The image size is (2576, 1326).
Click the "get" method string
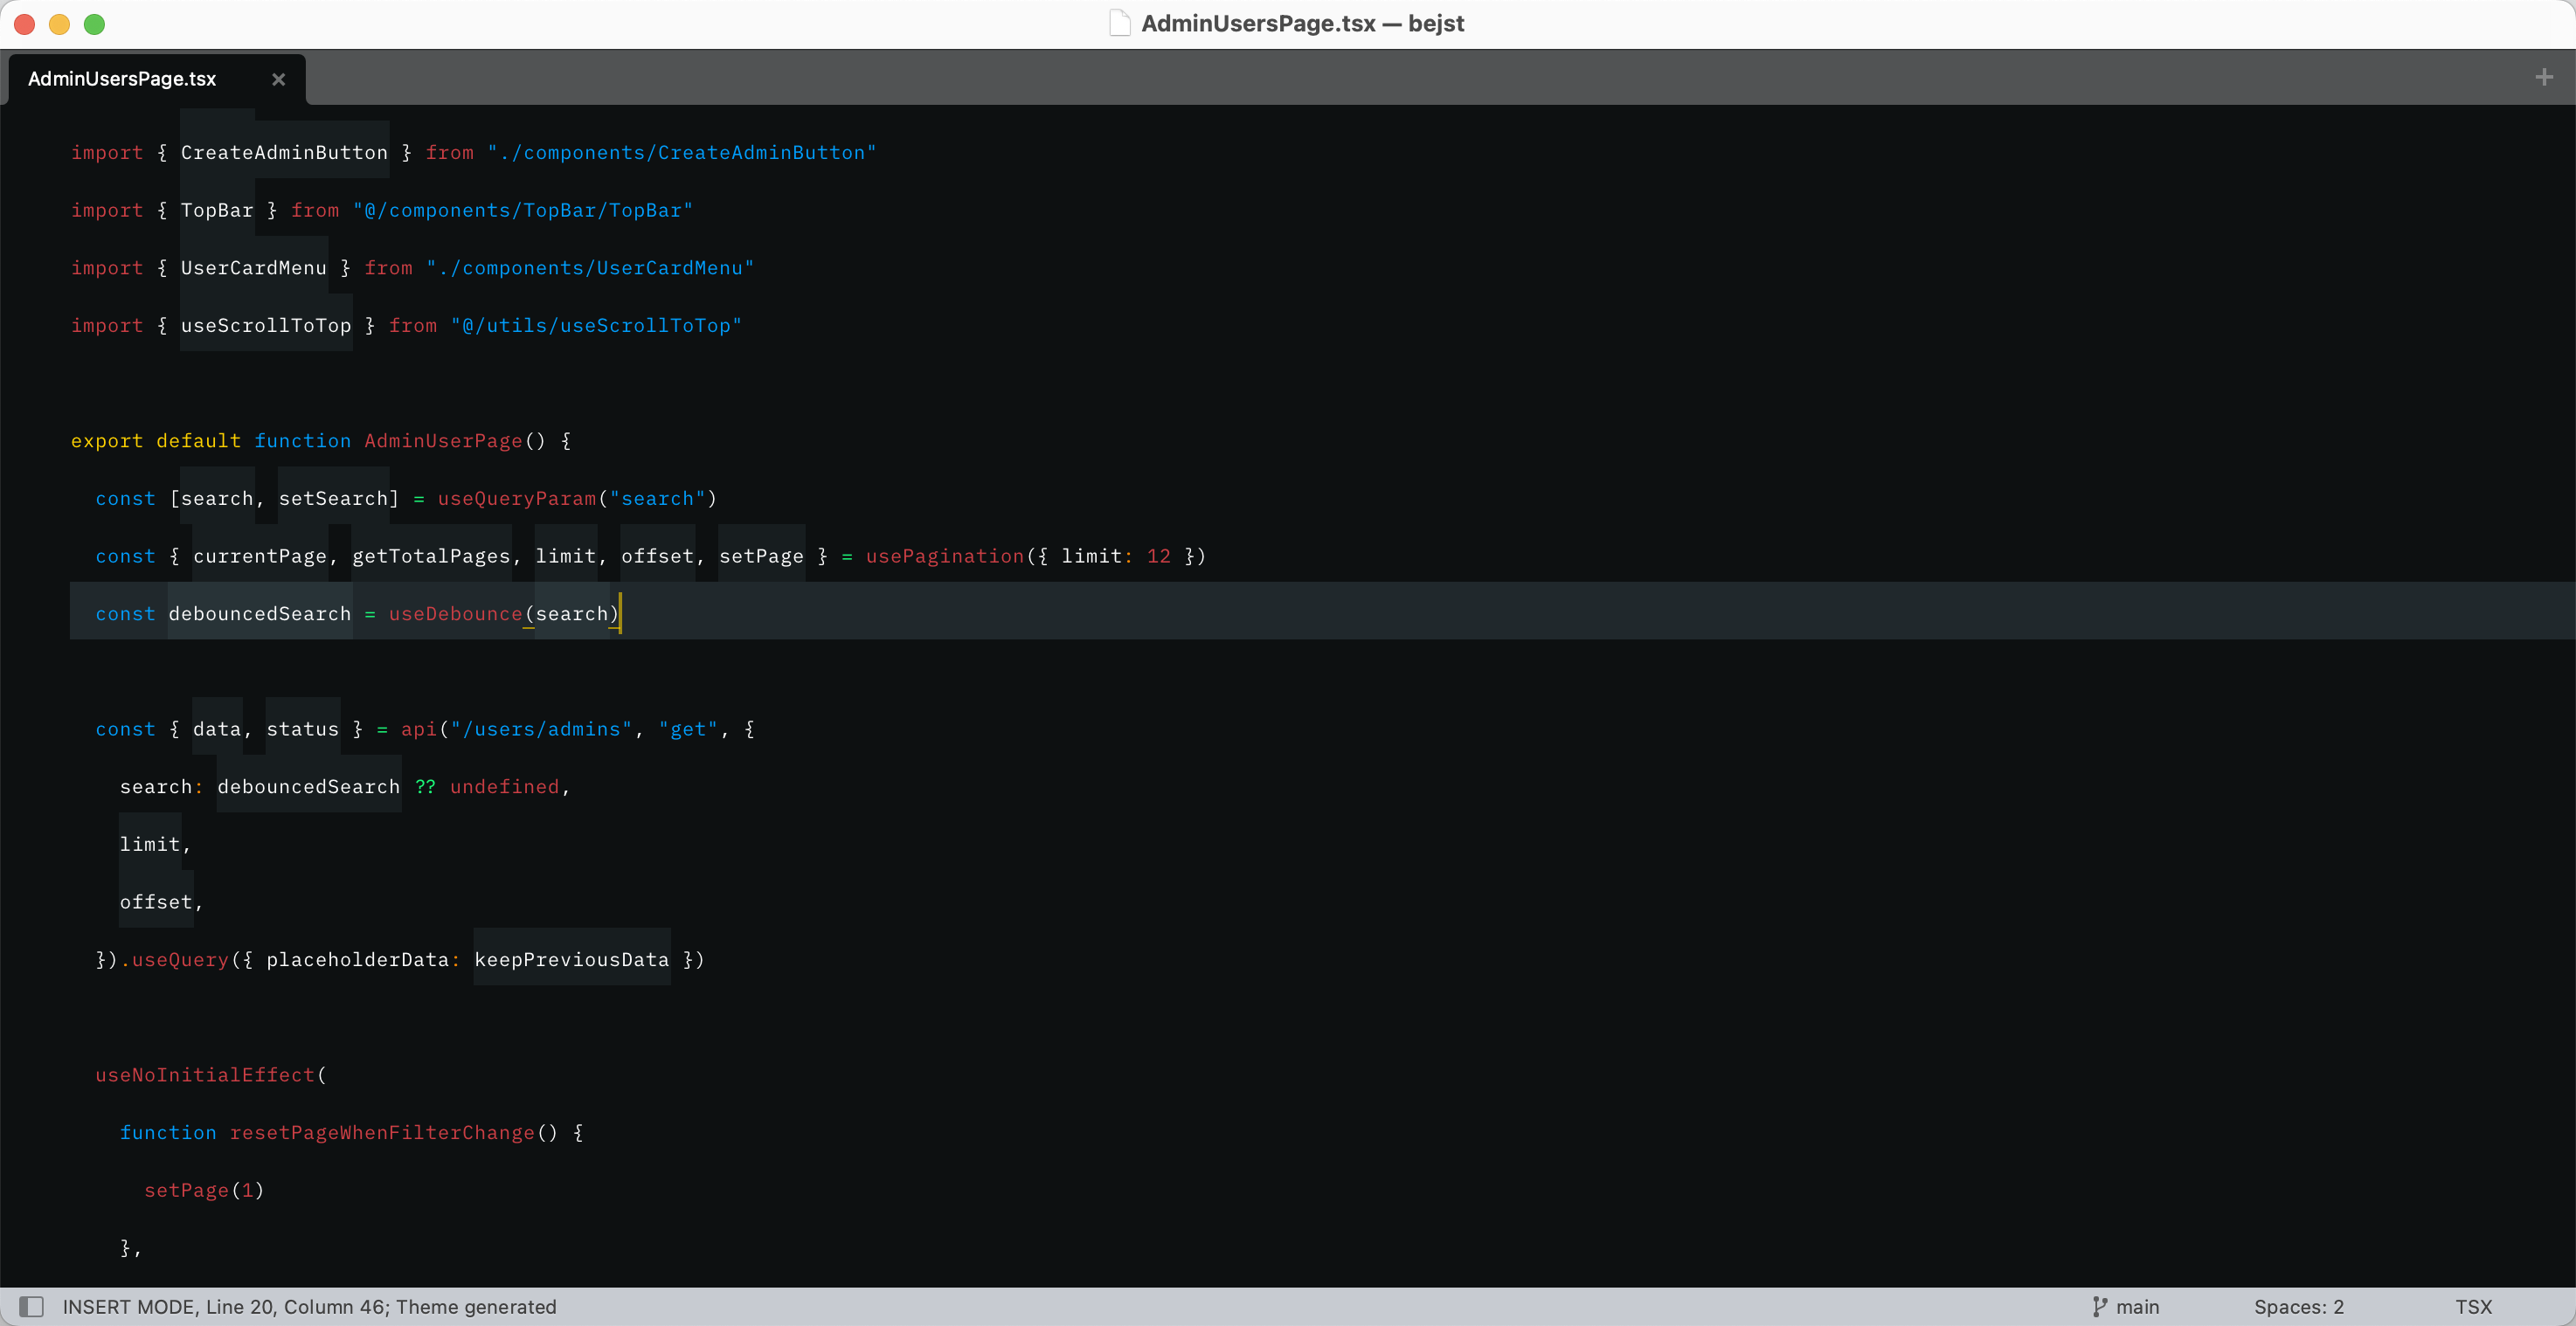click(x=688, y=729)
